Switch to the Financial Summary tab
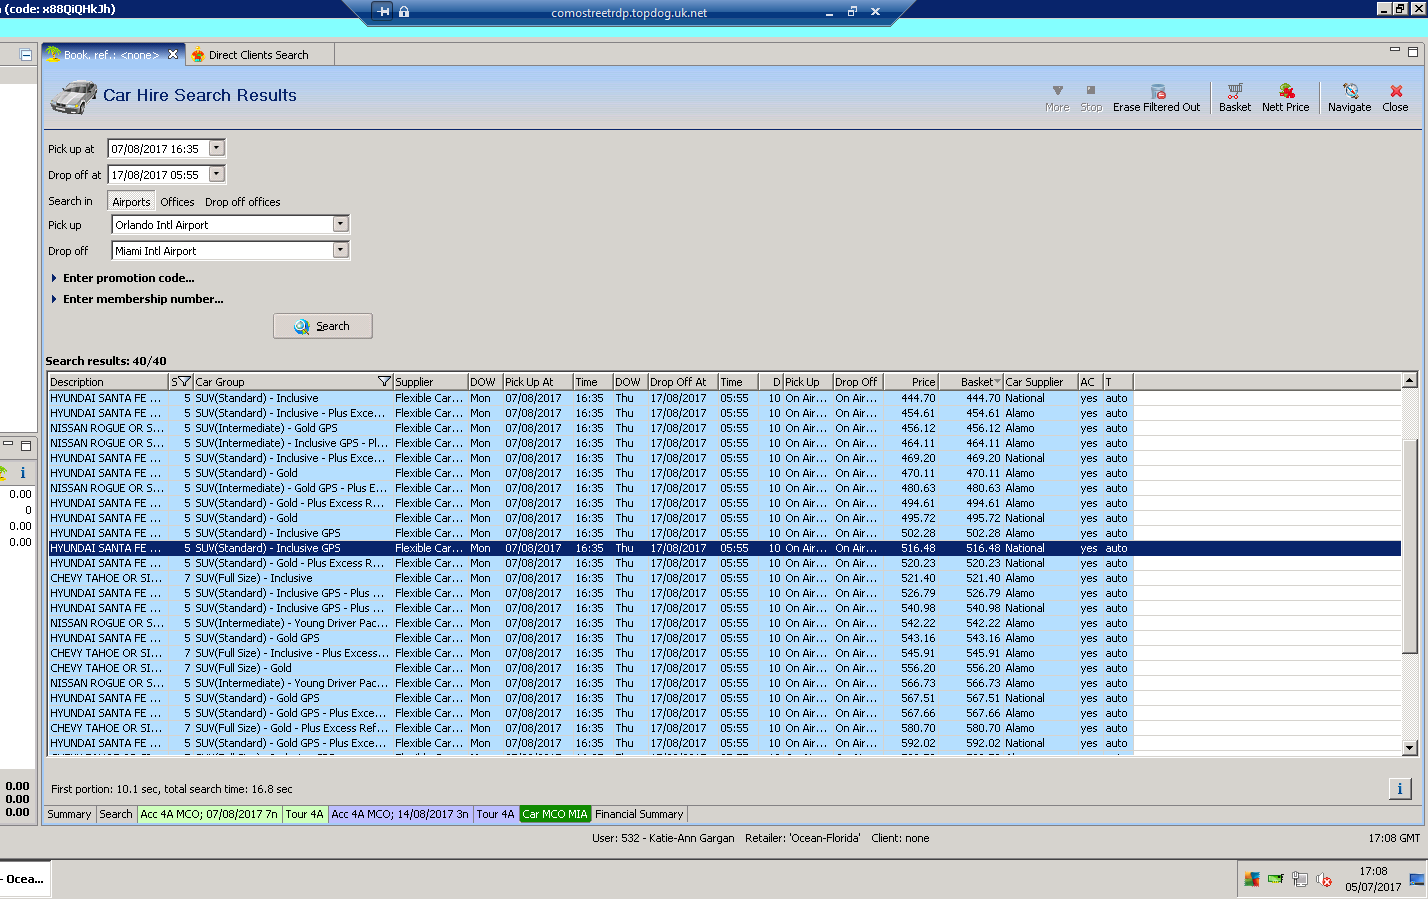 (x=639, y=814)
